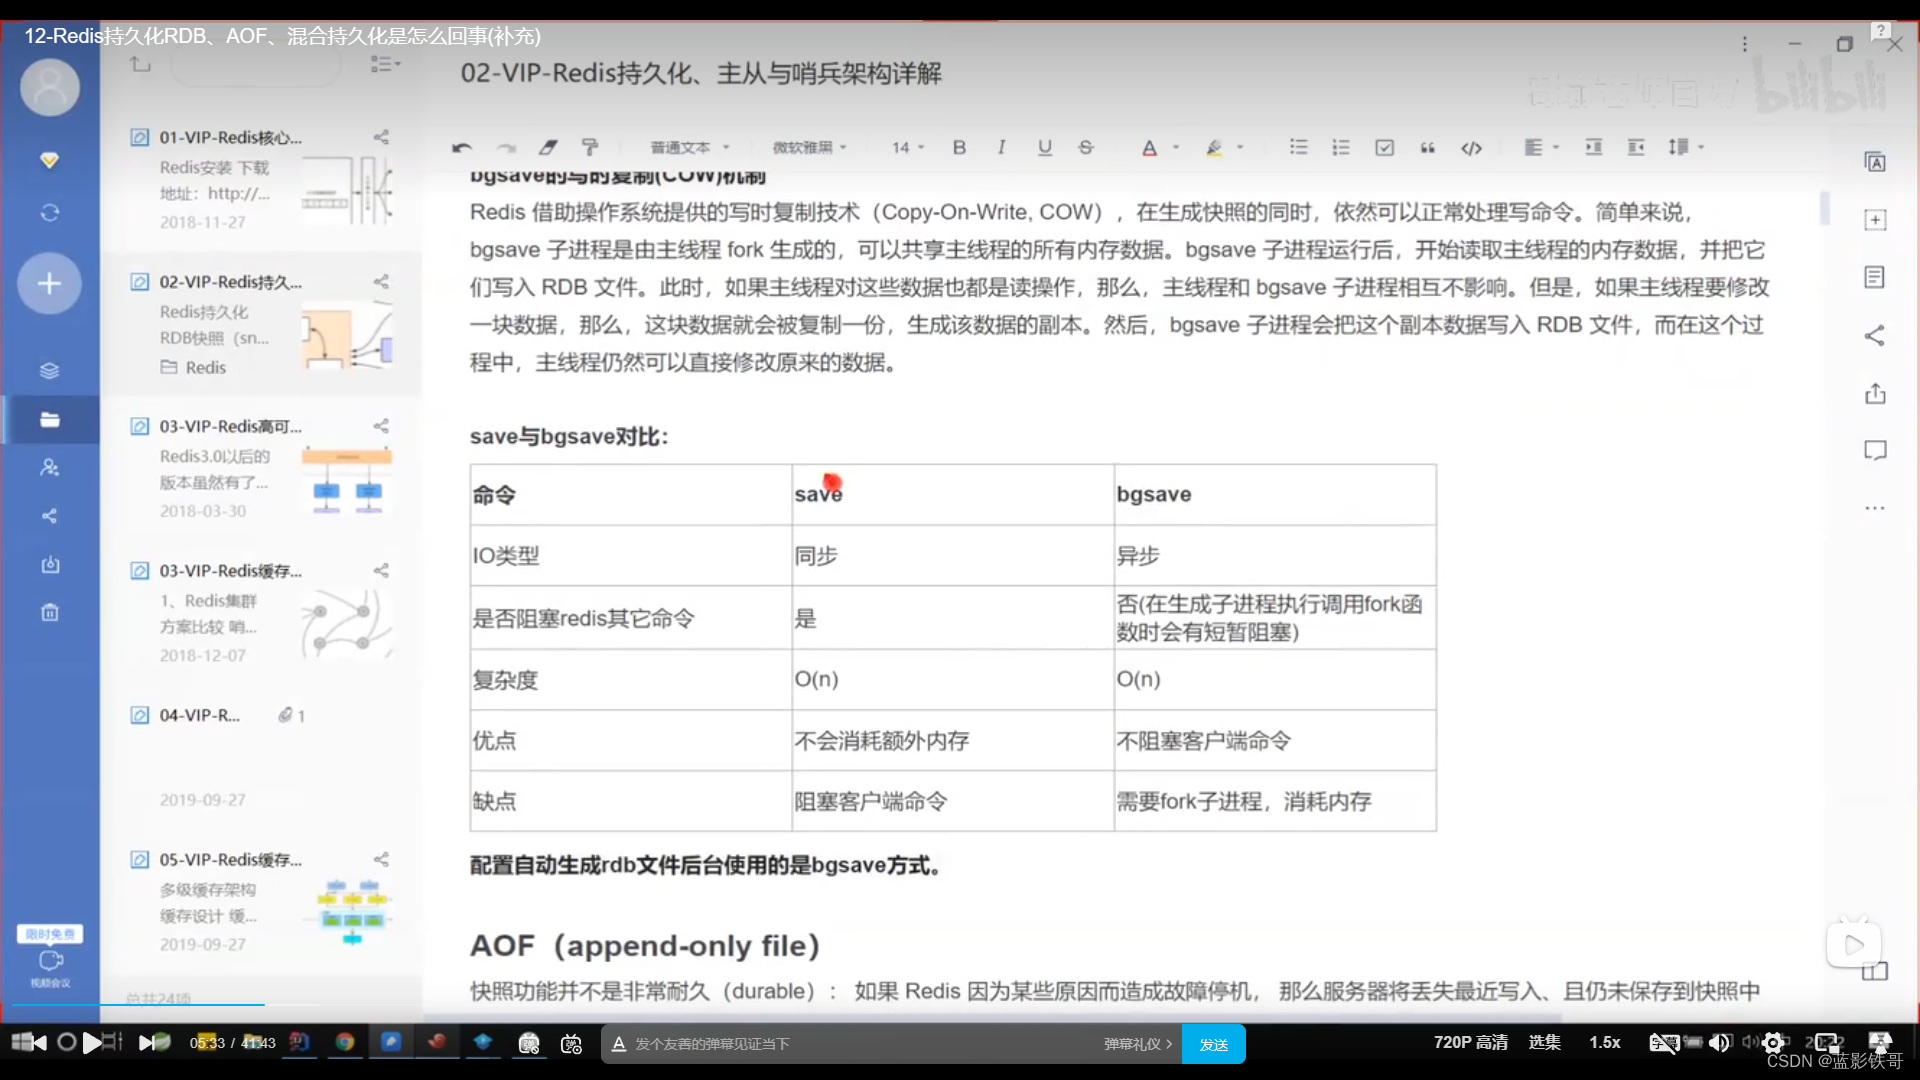Screen dimensions: 1920x1080
Task: Insert a bulleted list
Action: click(x=1298, y=148)
